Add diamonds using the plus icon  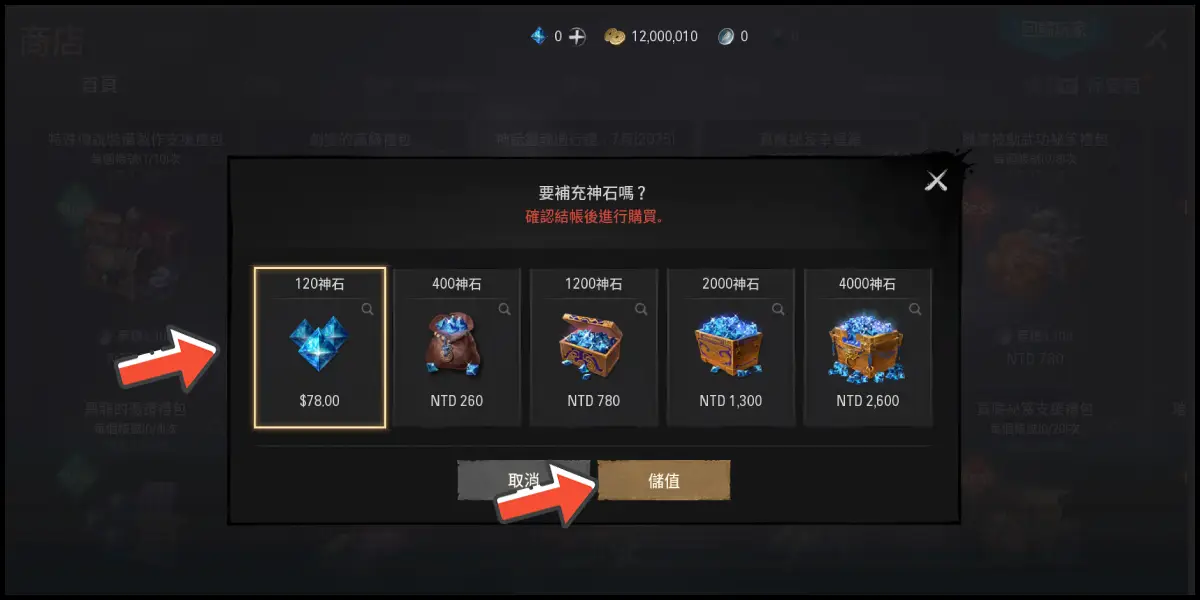click(577, 37)
